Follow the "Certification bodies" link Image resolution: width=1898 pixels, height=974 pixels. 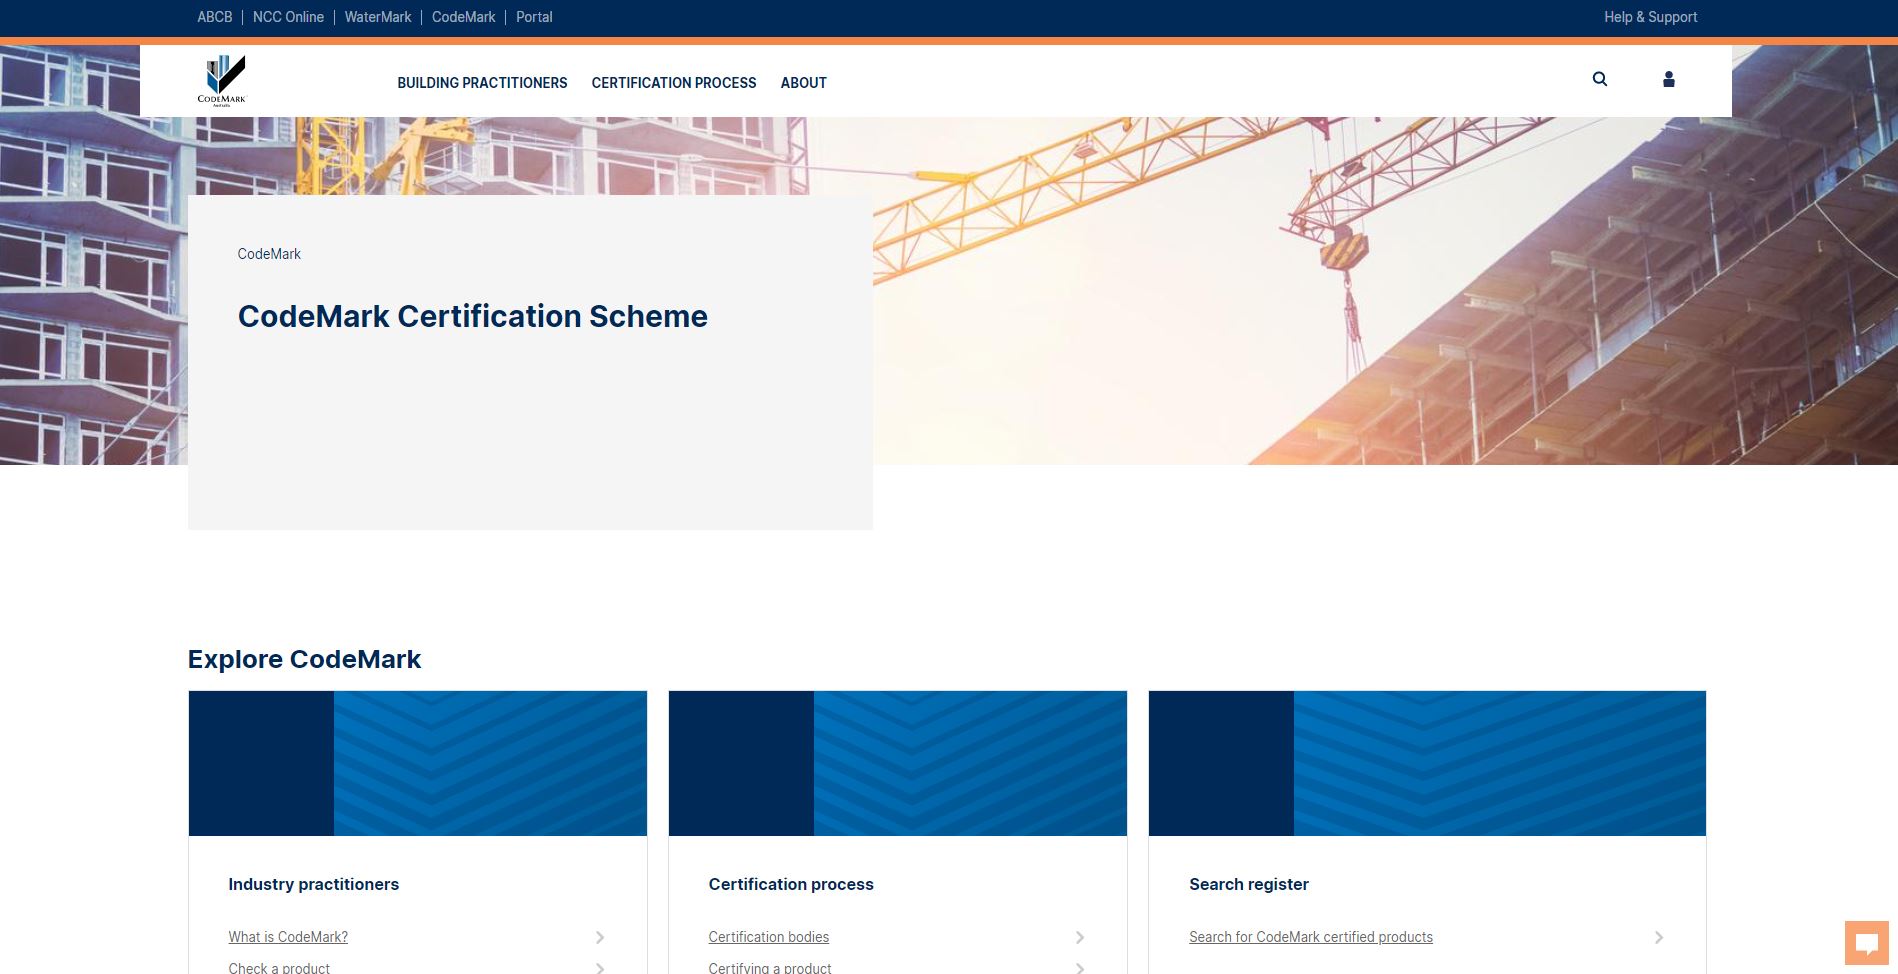(768, 937)
